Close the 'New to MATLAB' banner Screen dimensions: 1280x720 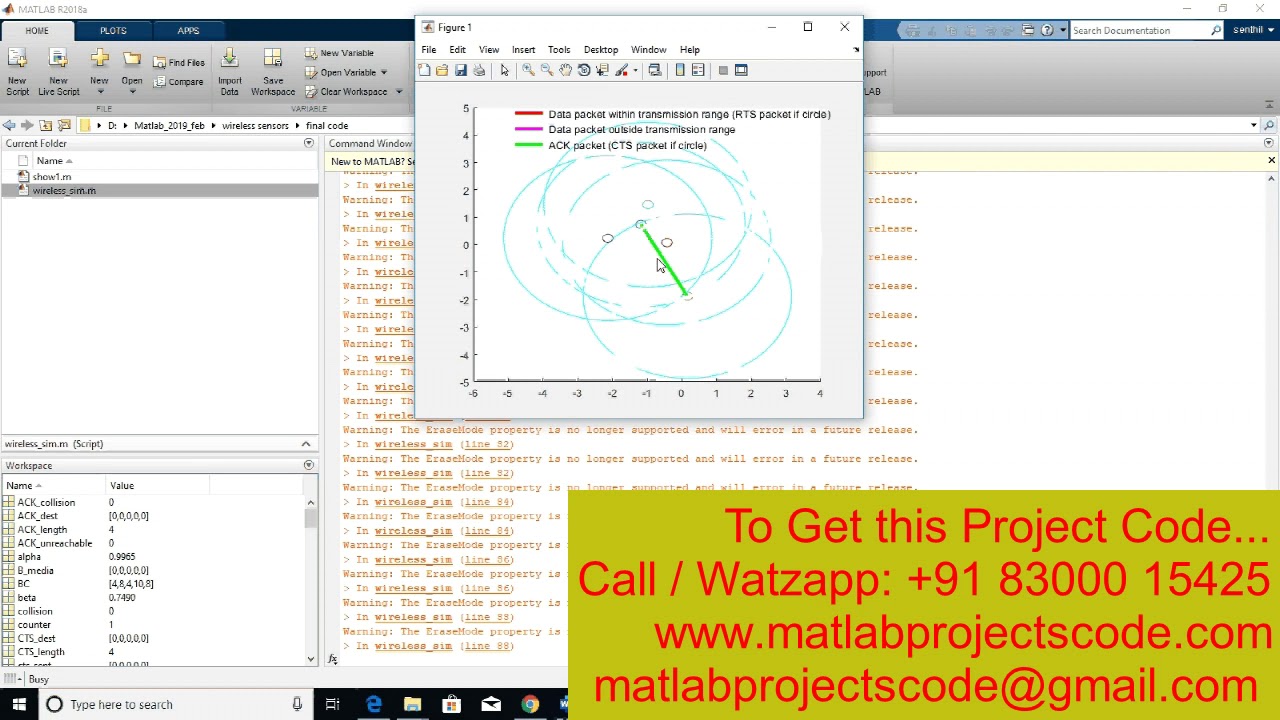coord(1271,161)
